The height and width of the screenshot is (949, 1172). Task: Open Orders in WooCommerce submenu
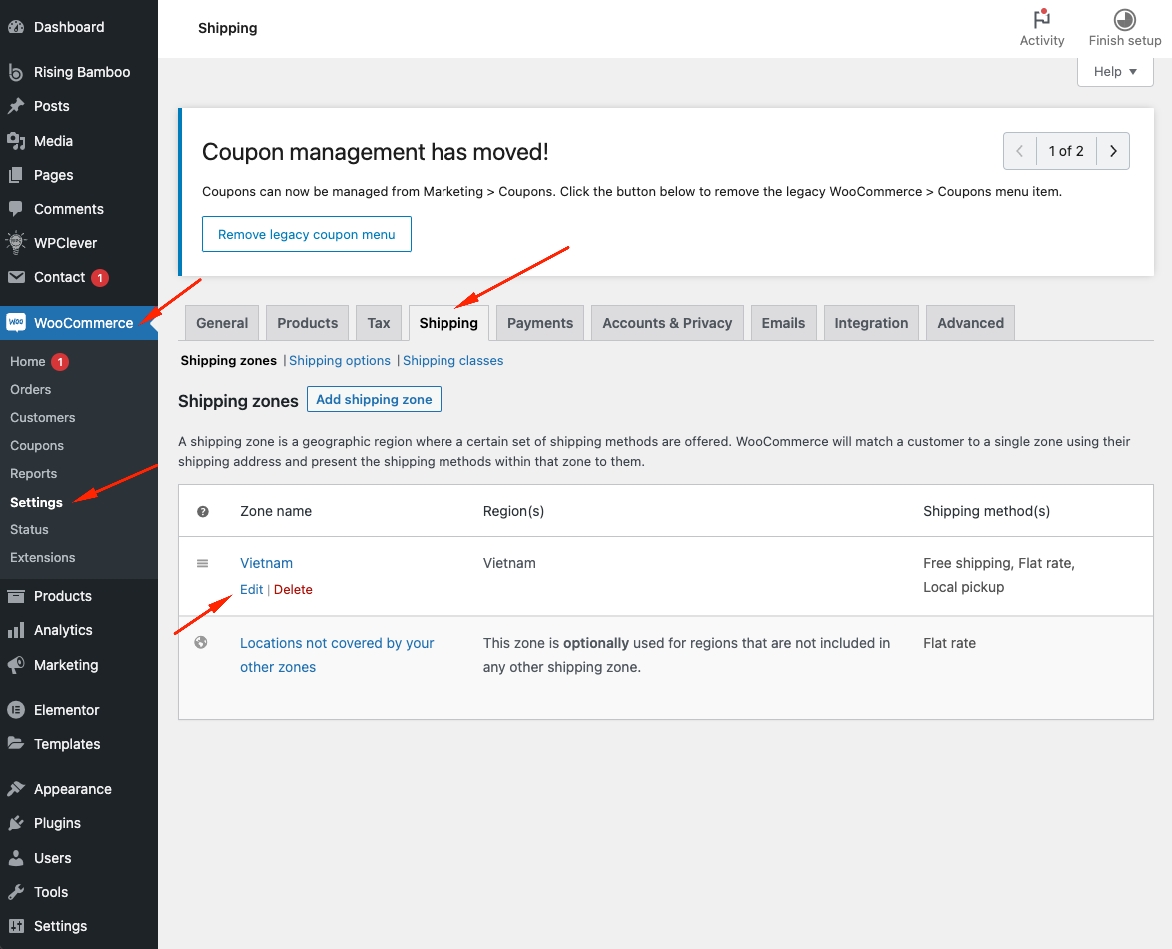(30, 389)
